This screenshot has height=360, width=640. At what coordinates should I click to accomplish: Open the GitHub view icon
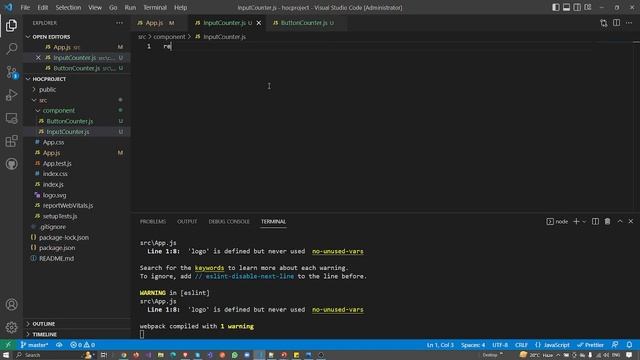[x=11, y=164]
